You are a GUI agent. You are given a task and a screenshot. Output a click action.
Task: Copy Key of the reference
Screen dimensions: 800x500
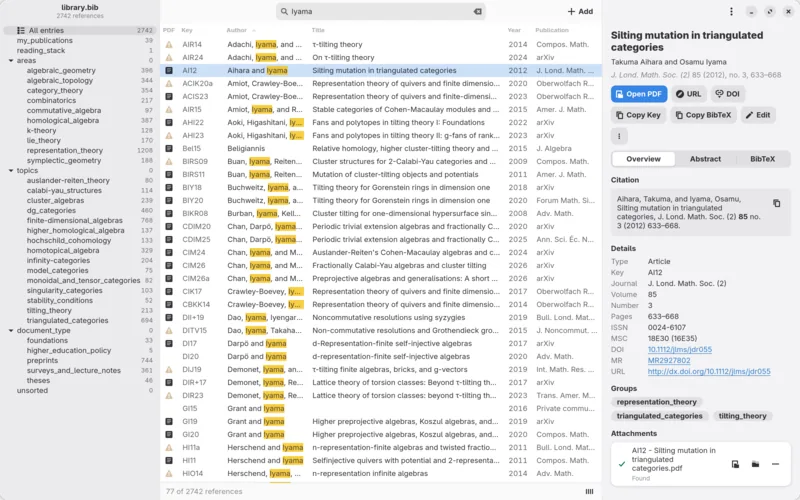point(638,115)
